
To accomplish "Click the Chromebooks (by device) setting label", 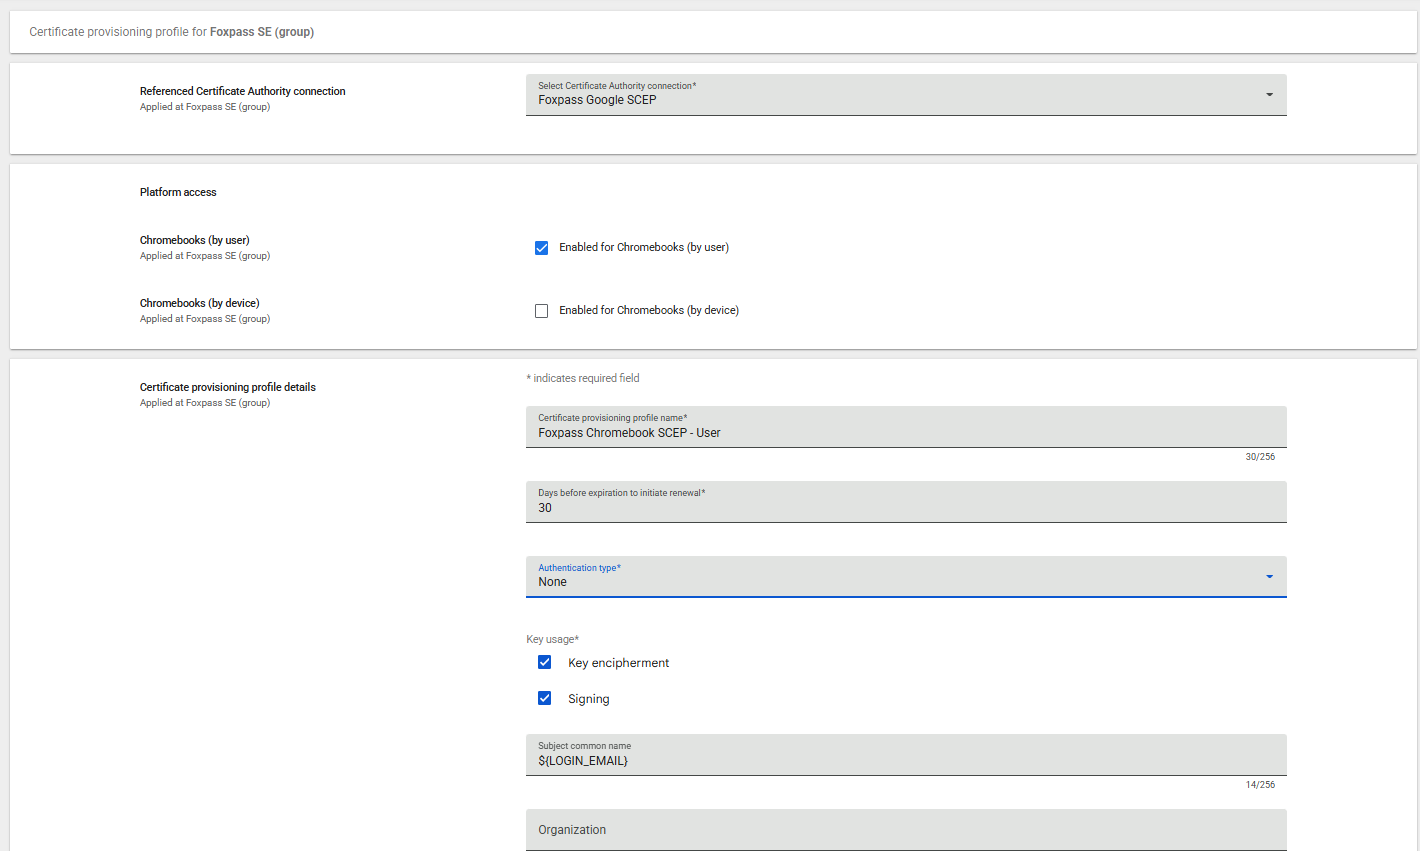I will coord(200,303).
